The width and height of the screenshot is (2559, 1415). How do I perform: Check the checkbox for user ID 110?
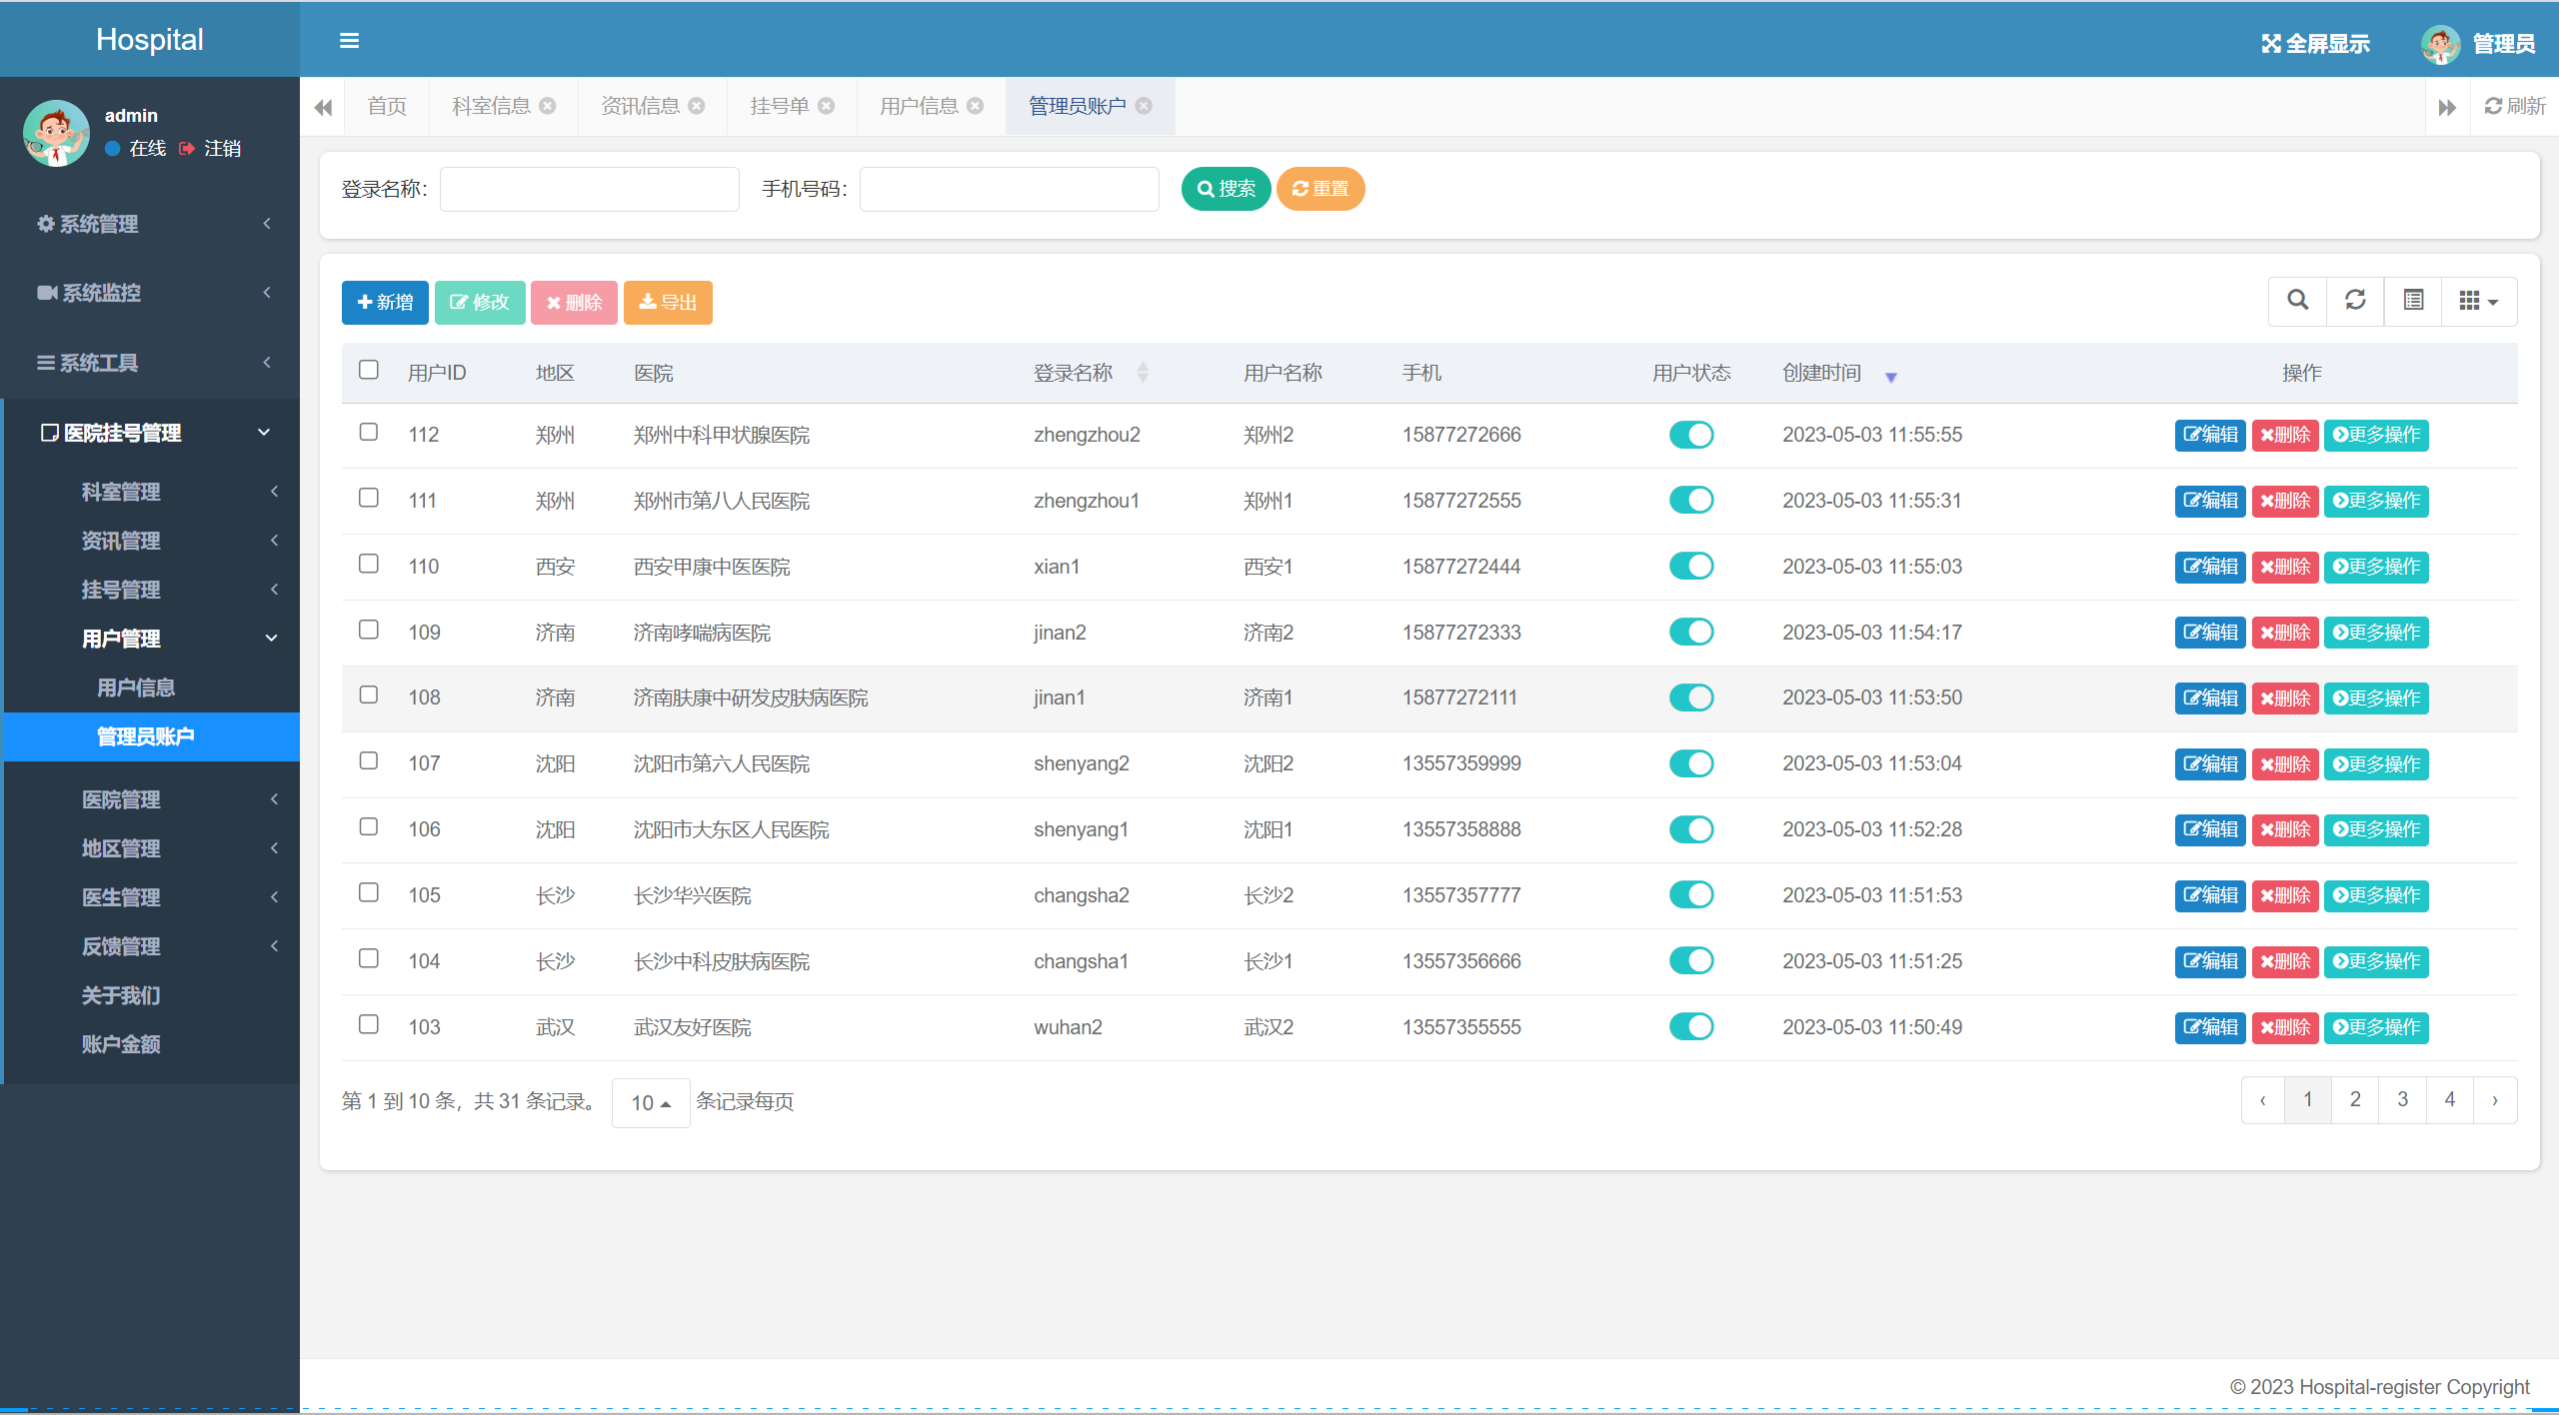(369, 564)
